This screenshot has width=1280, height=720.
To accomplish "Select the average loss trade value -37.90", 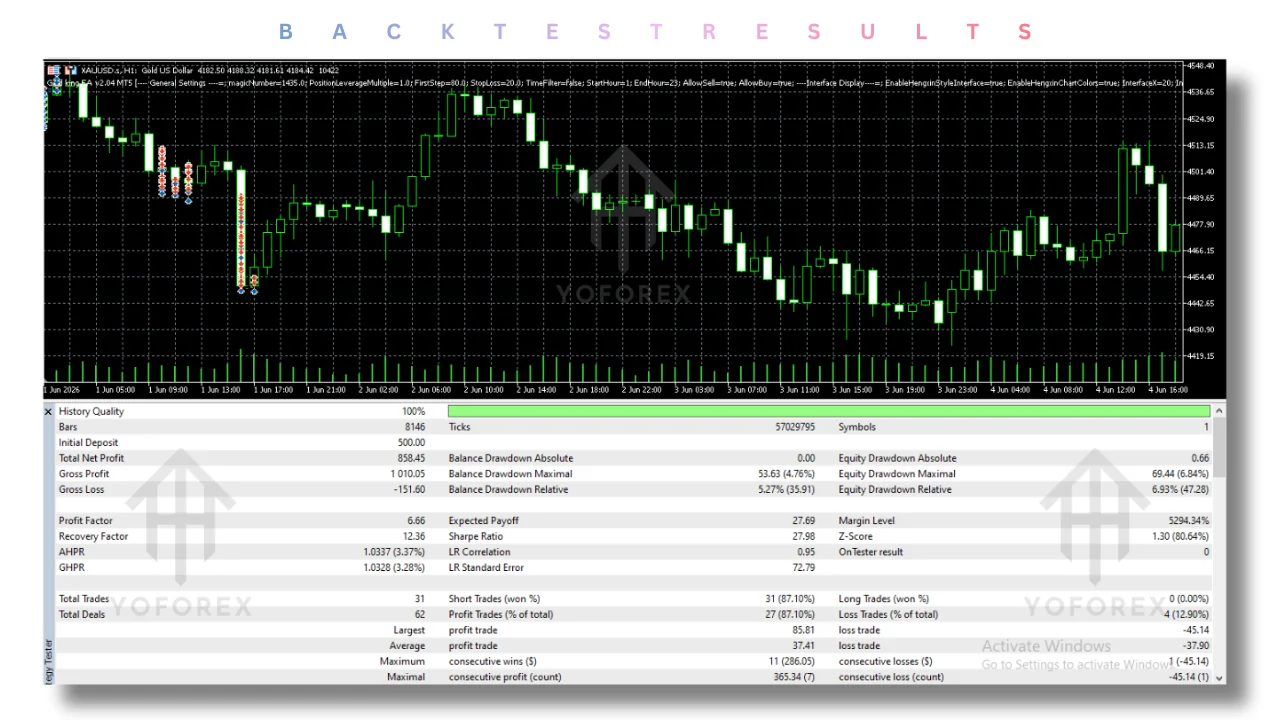I will click(1195, 646).
